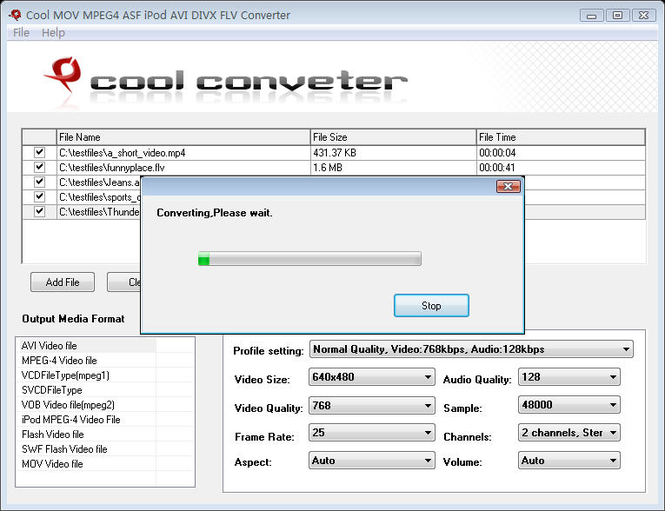665x511 pixels.
Task: Select the C:\testfiles\funnyplace.flv row text
Action: pos(112,168)
